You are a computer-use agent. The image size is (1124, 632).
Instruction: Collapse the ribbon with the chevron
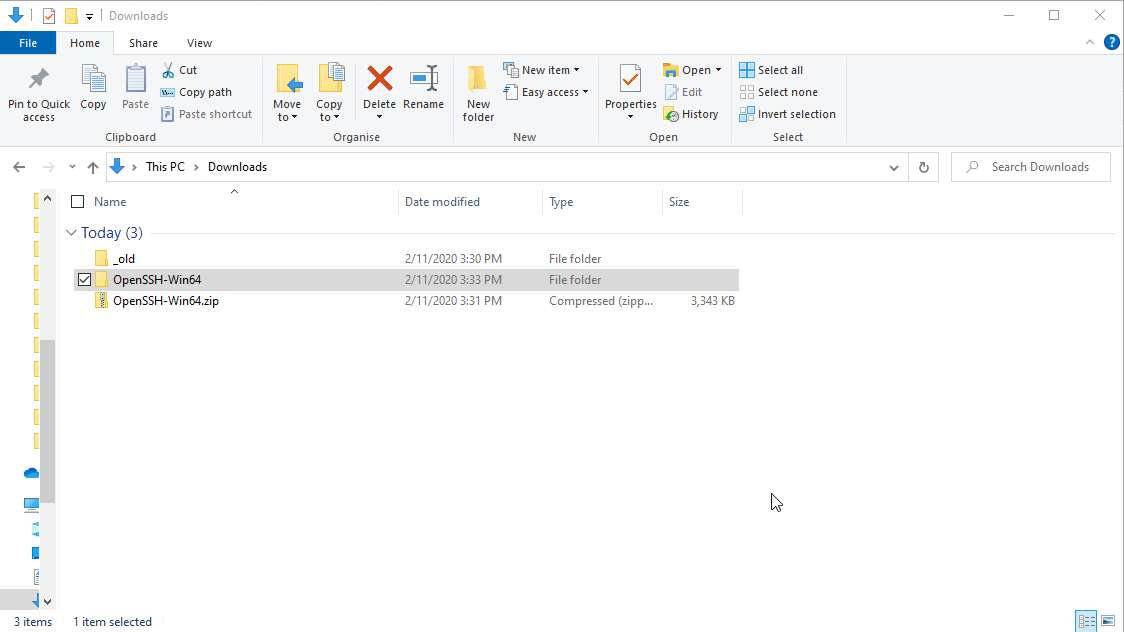(1090, 43)
